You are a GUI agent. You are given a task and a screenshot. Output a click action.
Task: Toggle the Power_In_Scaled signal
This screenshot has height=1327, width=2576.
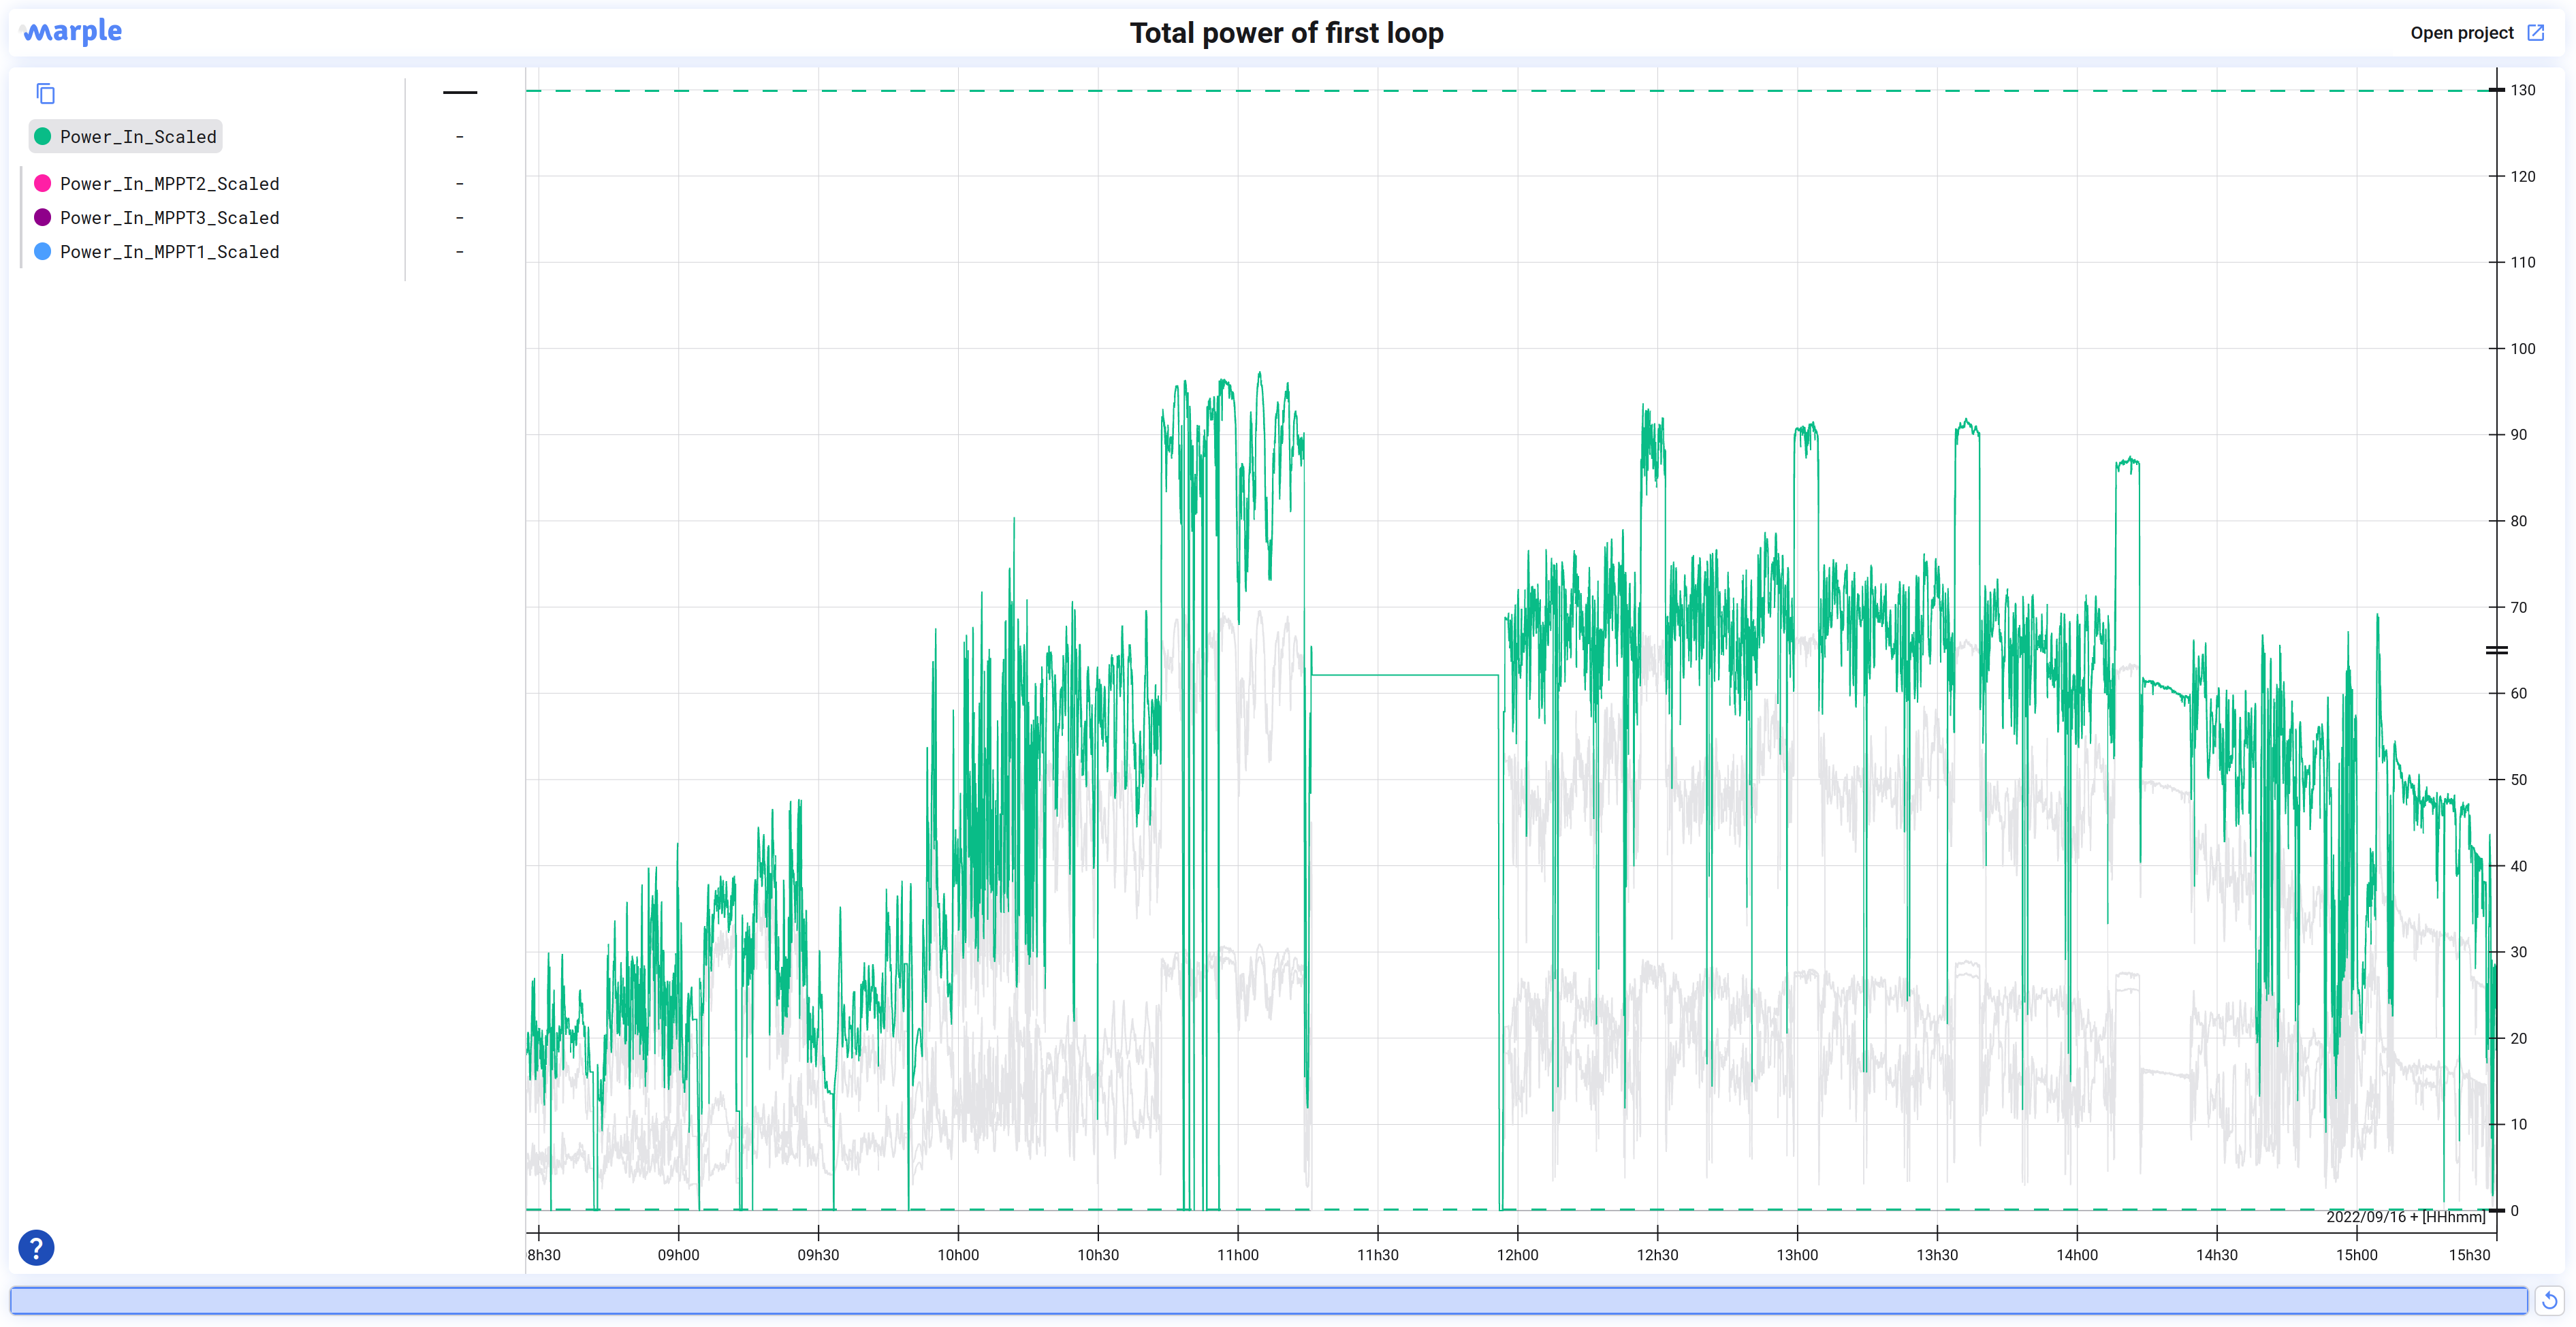click(x=138, y=137)
